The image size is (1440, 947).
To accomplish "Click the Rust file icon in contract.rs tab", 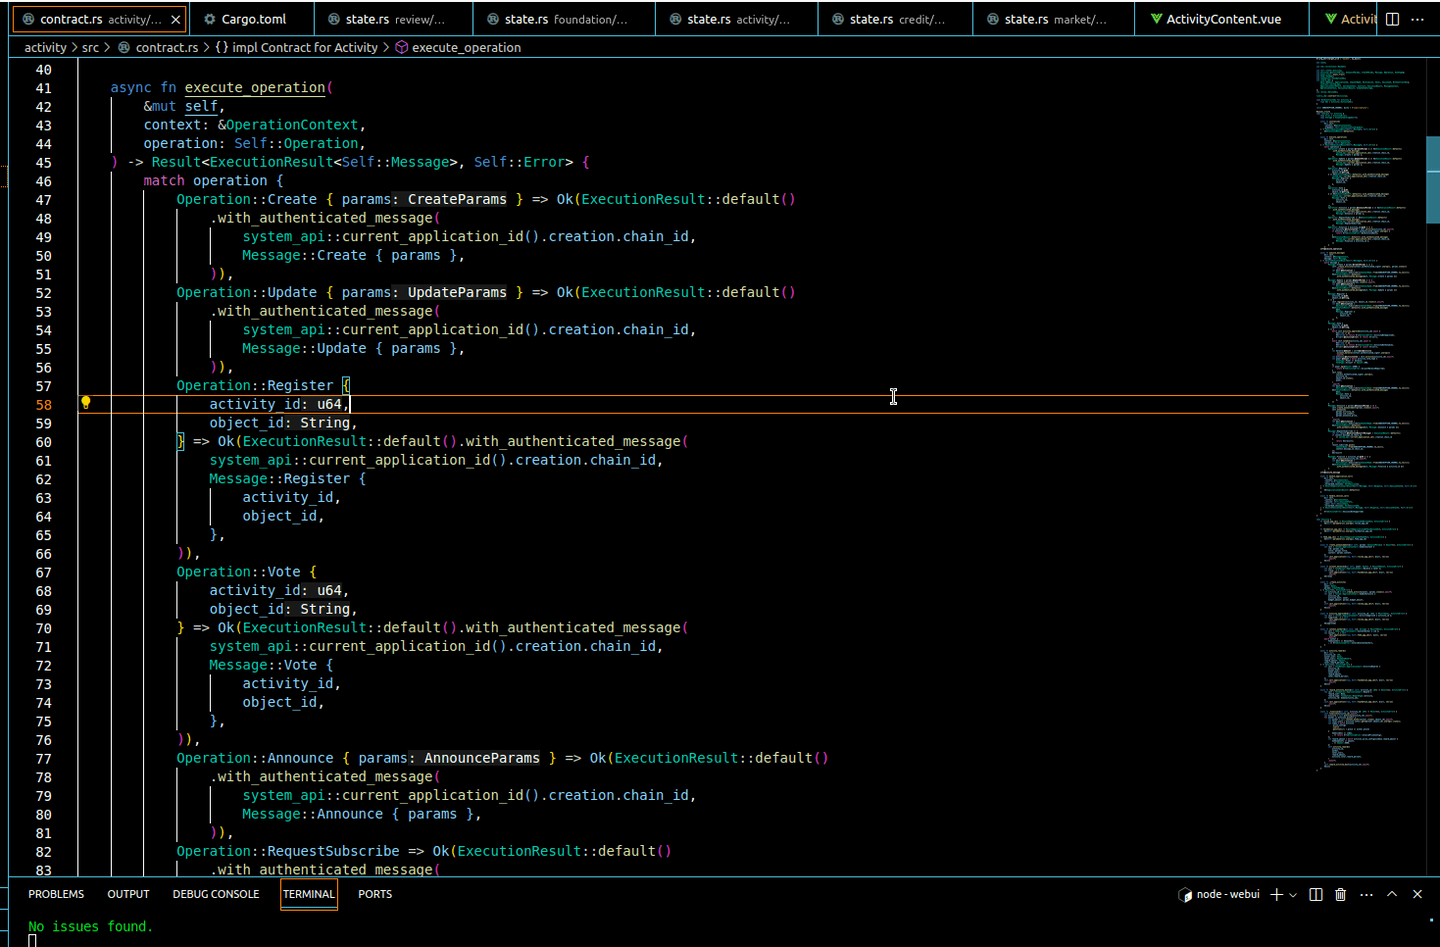I will coord(29,19).
